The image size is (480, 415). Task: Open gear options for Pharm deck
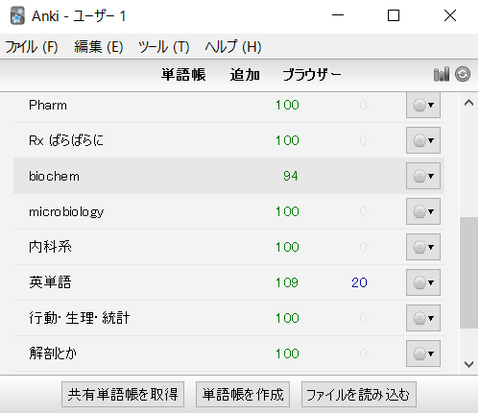pos(423,105)
